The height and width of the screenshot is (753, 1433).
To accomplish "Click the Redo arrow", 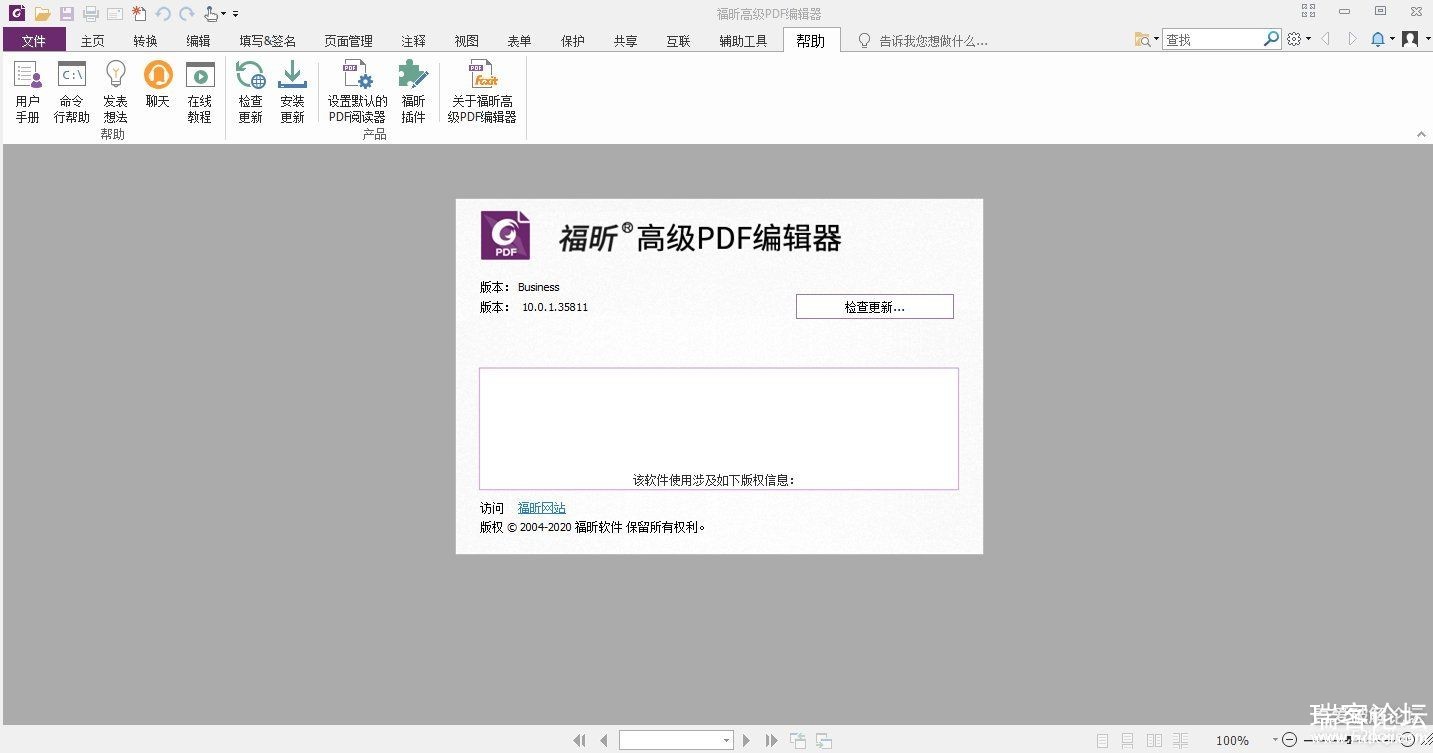I will [187, 14].
